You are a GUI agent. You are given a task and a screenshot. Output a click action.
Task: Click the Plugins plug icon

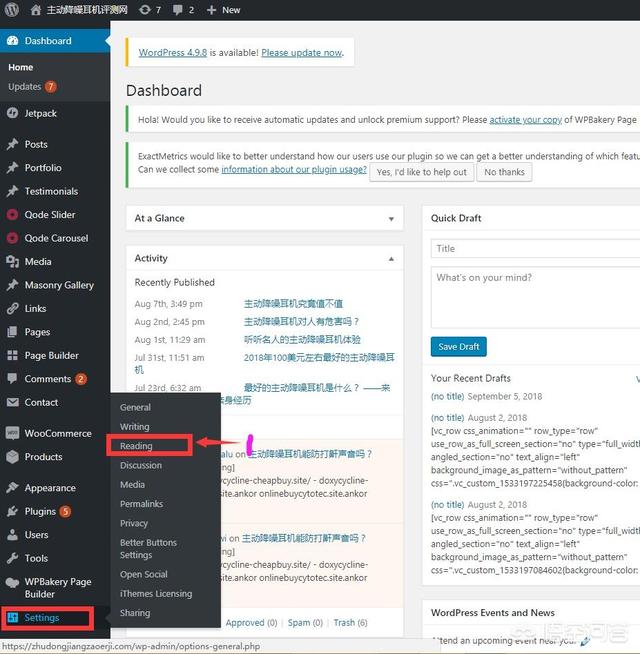point(13,511)
